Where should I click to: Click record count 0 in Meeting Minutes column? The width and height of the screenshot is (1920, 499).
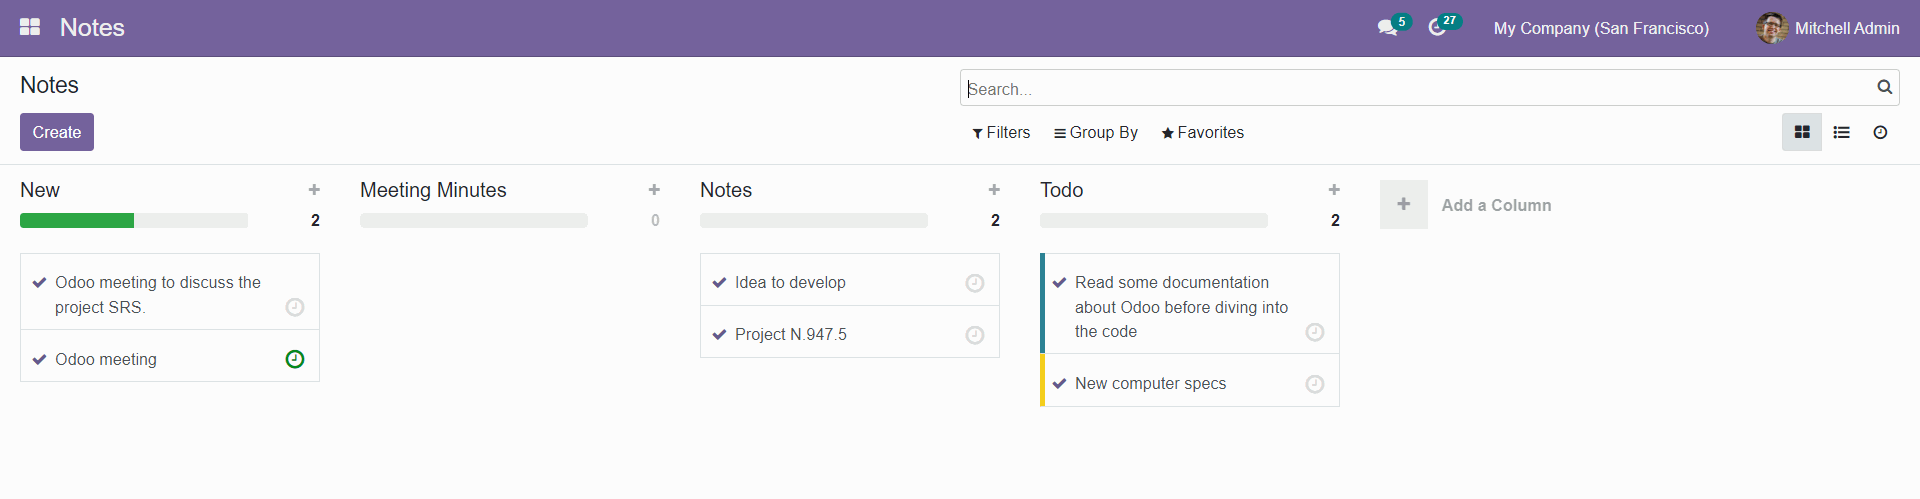coord(655,220)
